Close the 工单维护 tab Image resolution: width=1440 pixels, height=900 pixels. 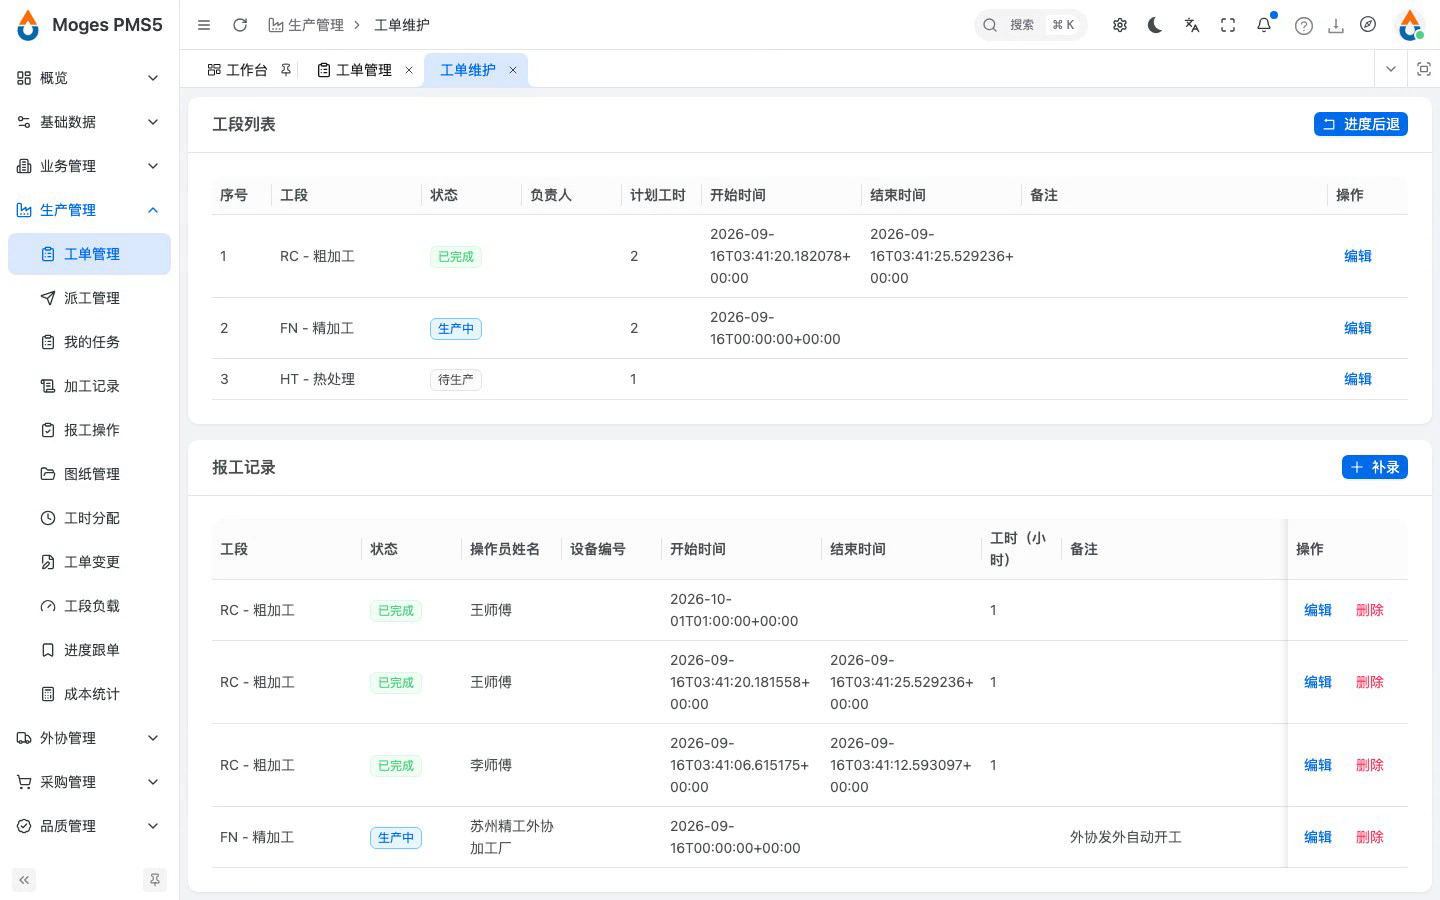click(x=513, y=70)
